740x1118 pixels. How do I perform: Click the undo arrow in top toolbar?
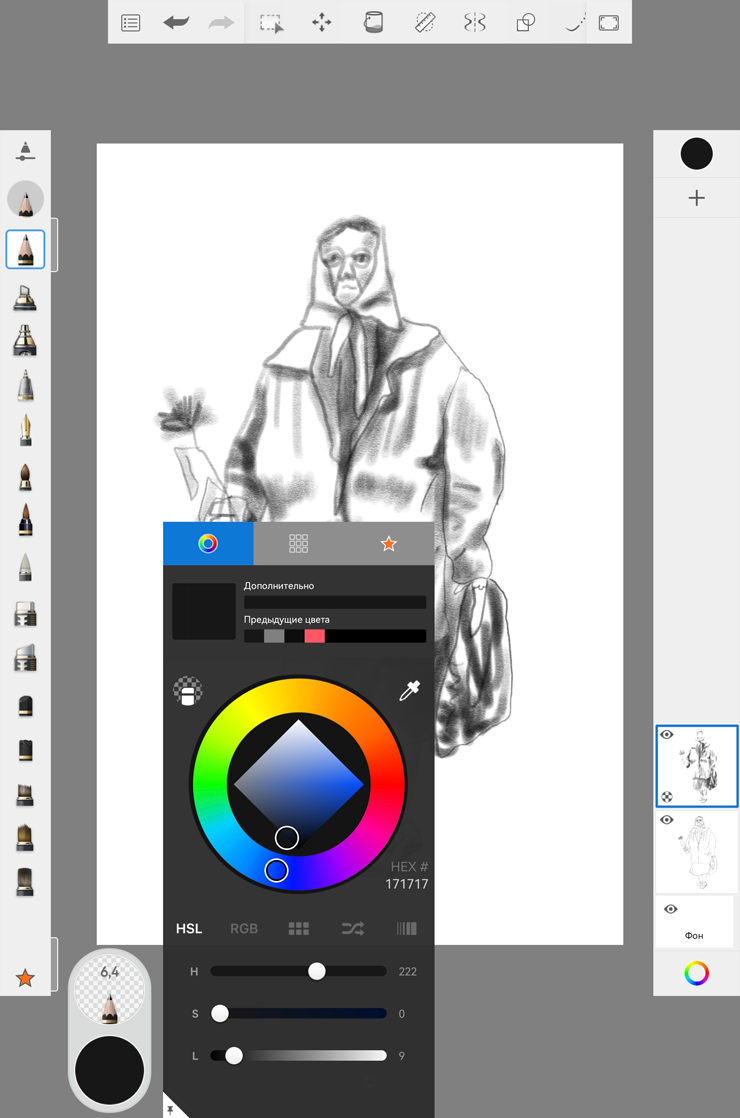coord(176,22)
